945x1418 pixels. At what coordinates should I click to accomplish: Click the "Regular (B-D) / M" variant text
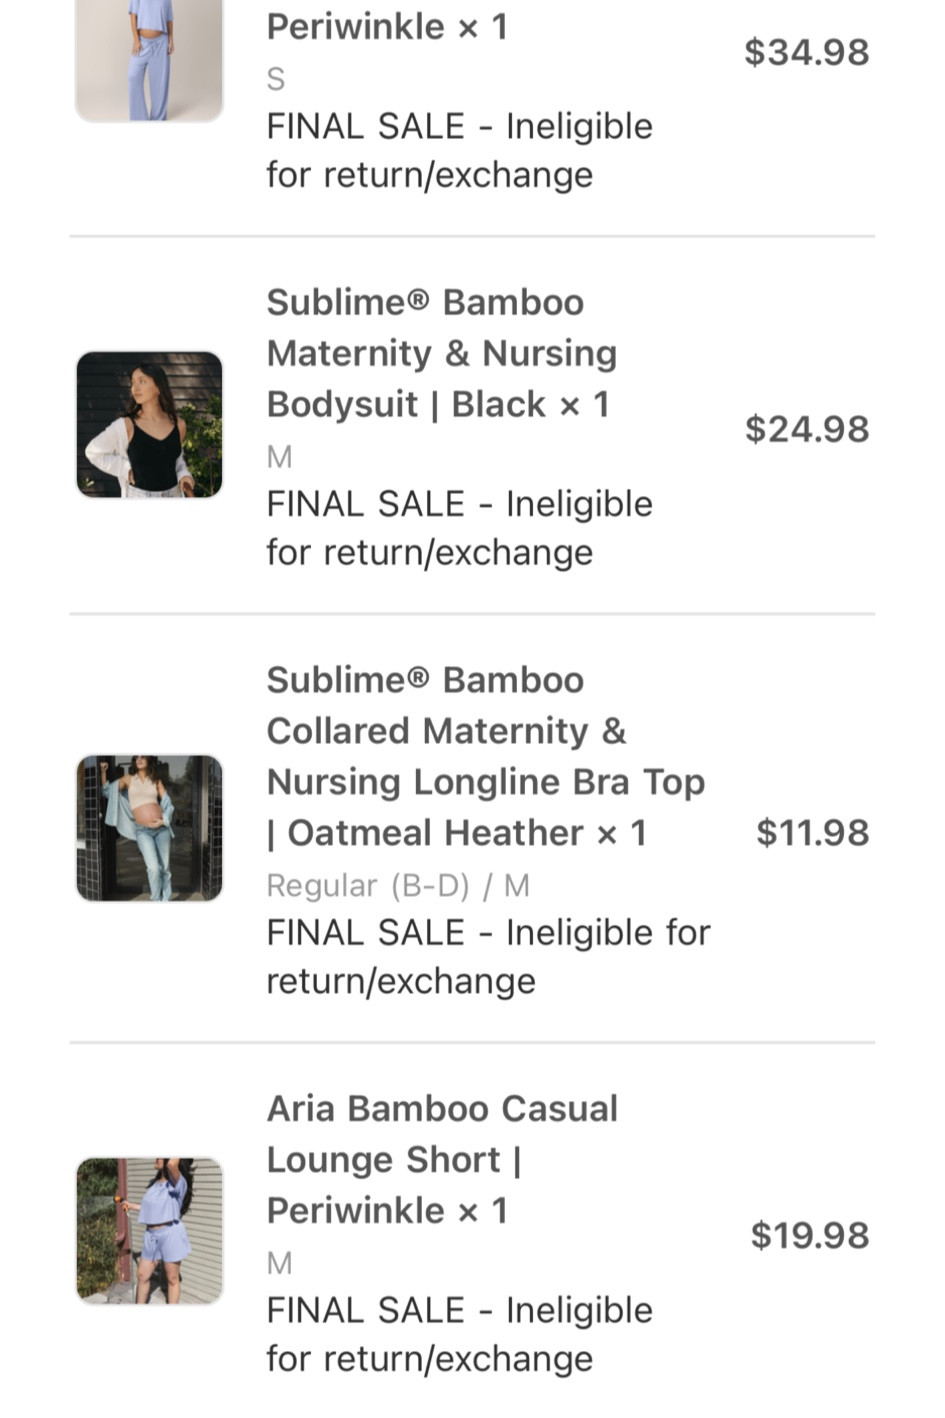pos(398,885)
